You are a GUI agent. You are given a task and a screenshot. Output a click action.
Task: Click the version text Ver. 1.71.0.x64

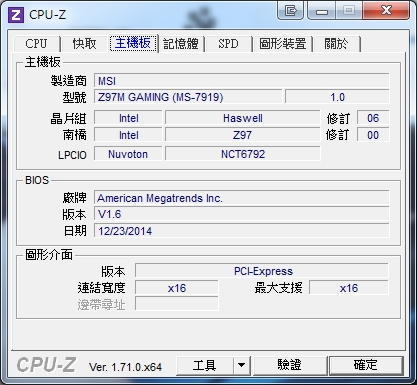125,367
